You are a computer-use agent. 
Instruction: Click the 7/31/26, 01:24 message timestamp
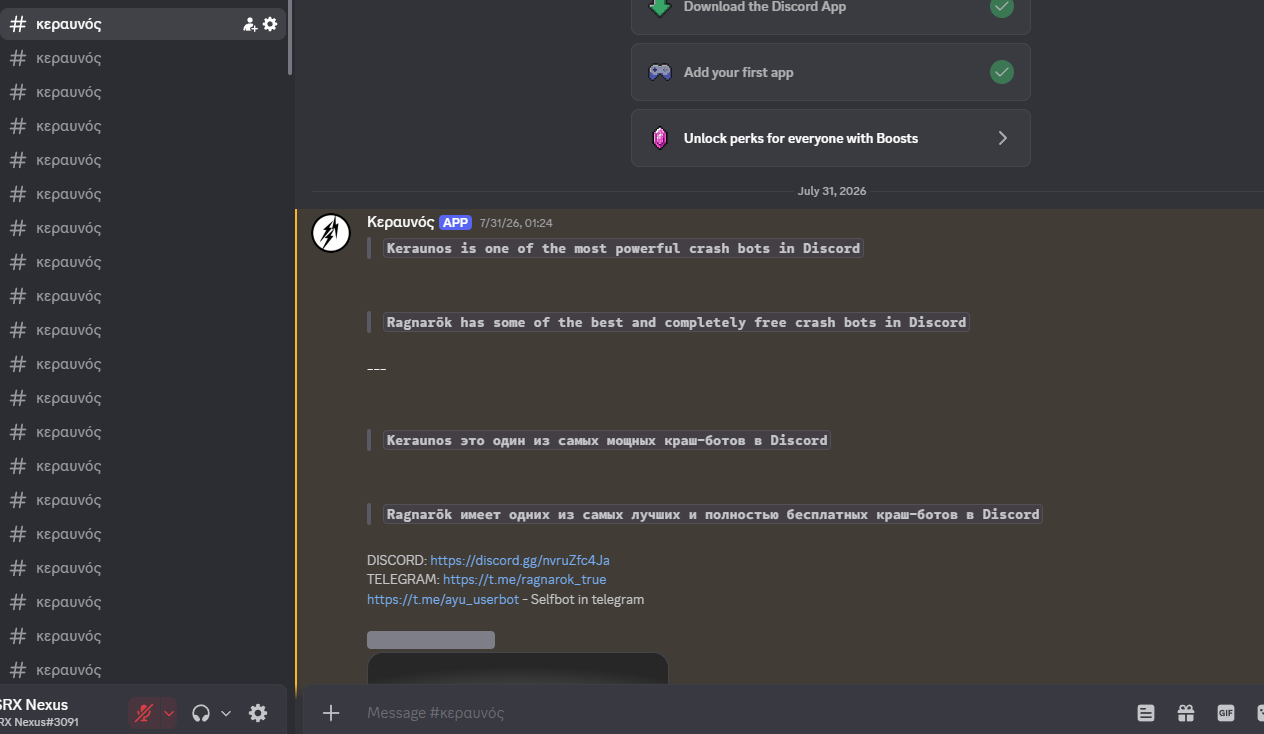coord(516,223)
